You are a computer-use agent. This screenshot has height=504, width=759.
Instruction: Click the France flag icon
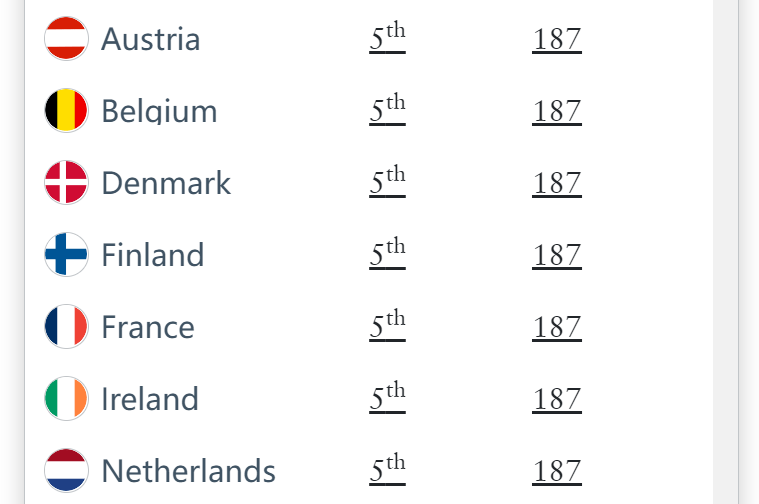pos(67,327)
